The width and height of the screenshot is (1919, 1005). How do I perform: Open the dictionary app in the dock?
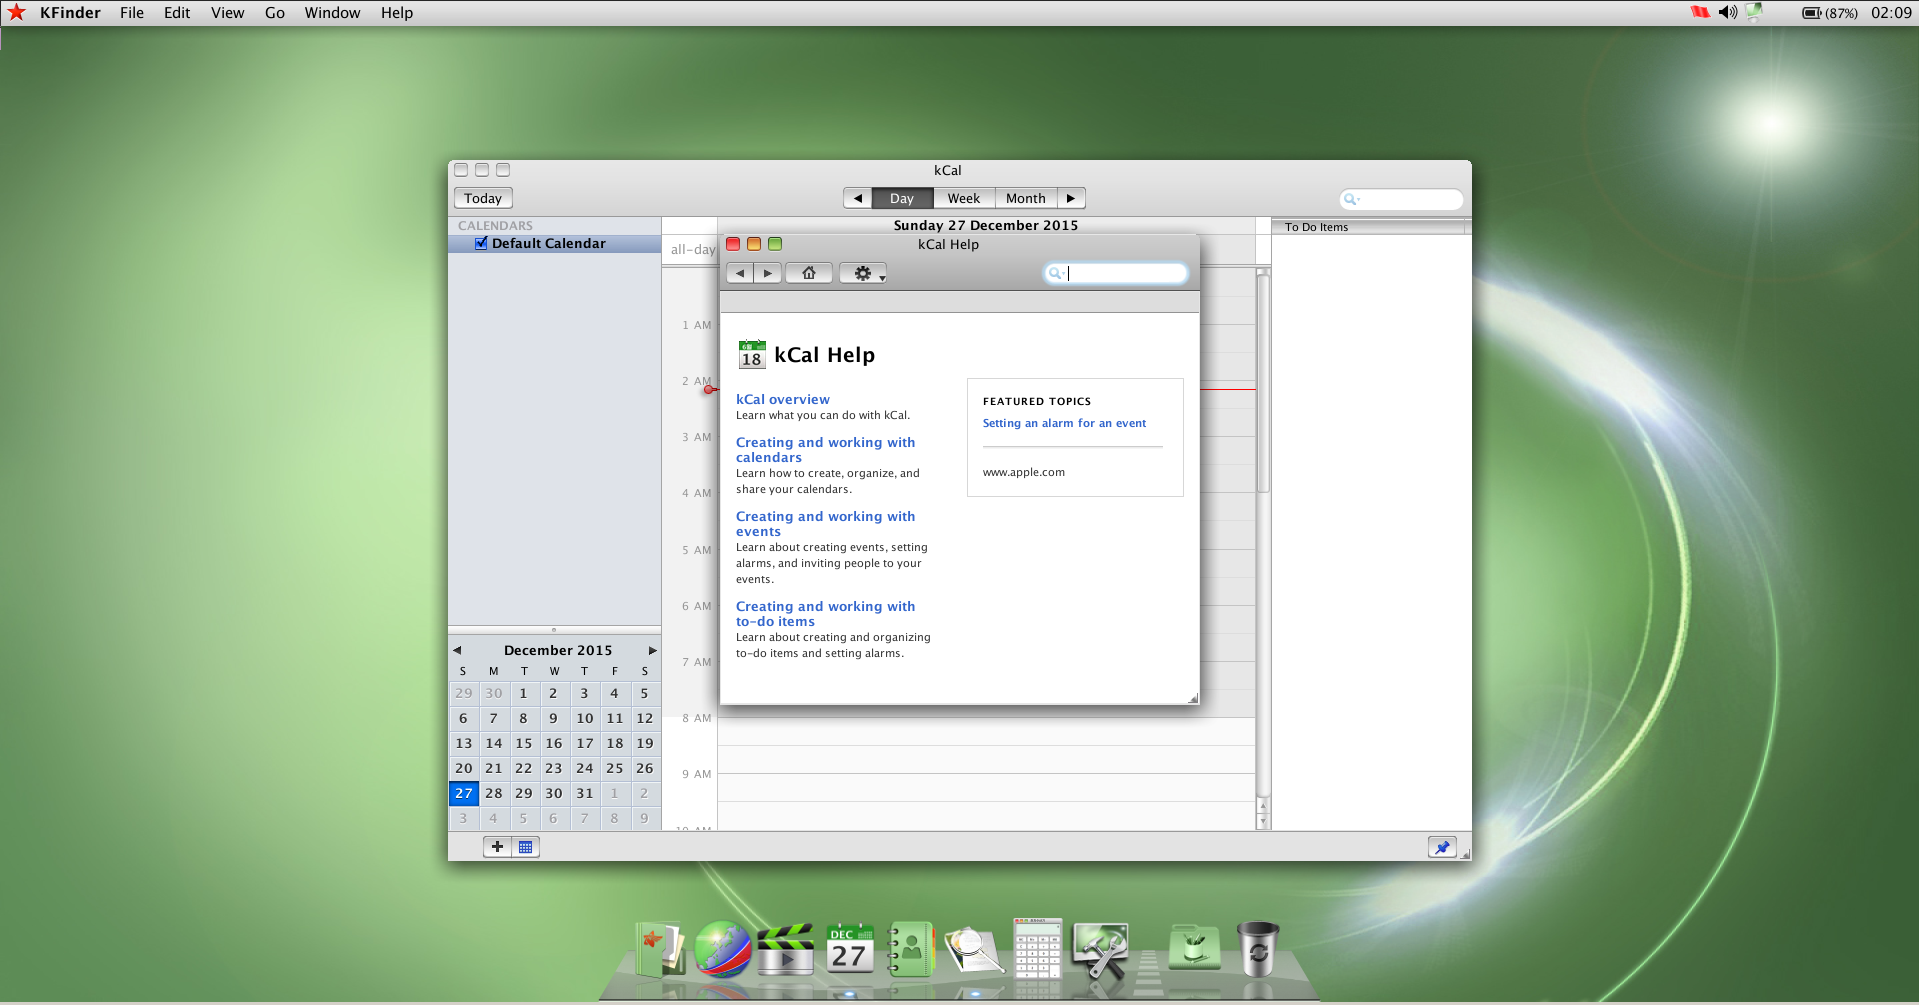[659, 948]
